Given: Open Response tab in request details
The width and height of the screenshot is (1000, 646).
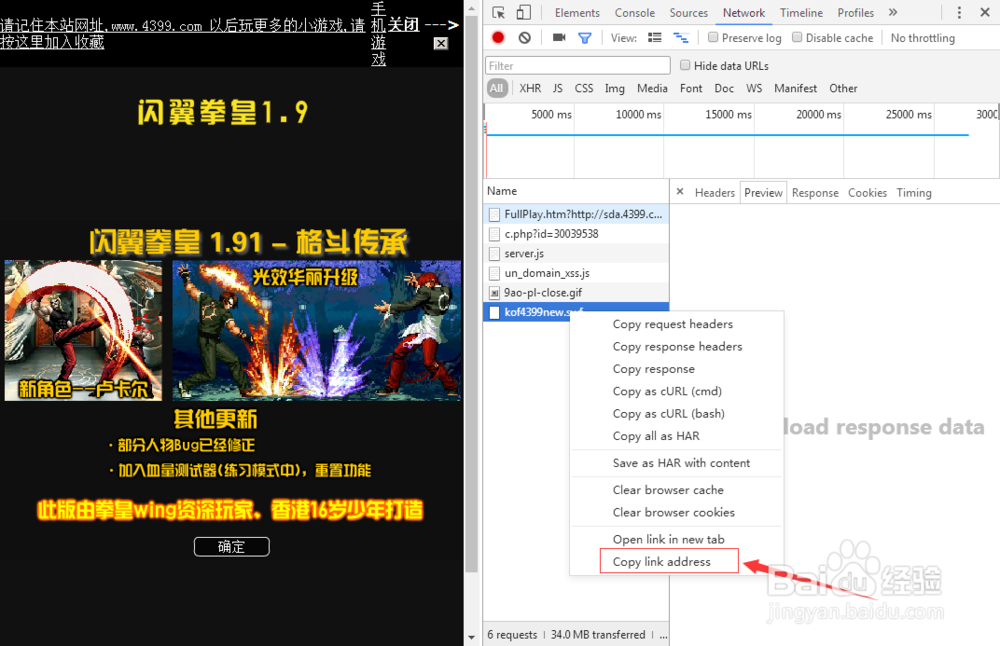Looking at the screenshot, I should pos(815,193).
